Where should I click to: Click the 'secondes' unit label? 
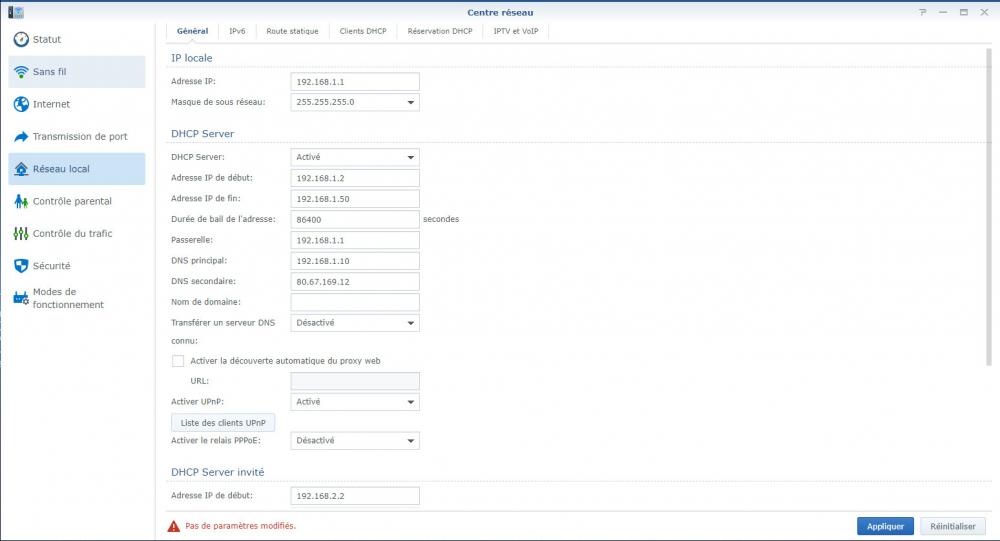[x=441, y=219]
